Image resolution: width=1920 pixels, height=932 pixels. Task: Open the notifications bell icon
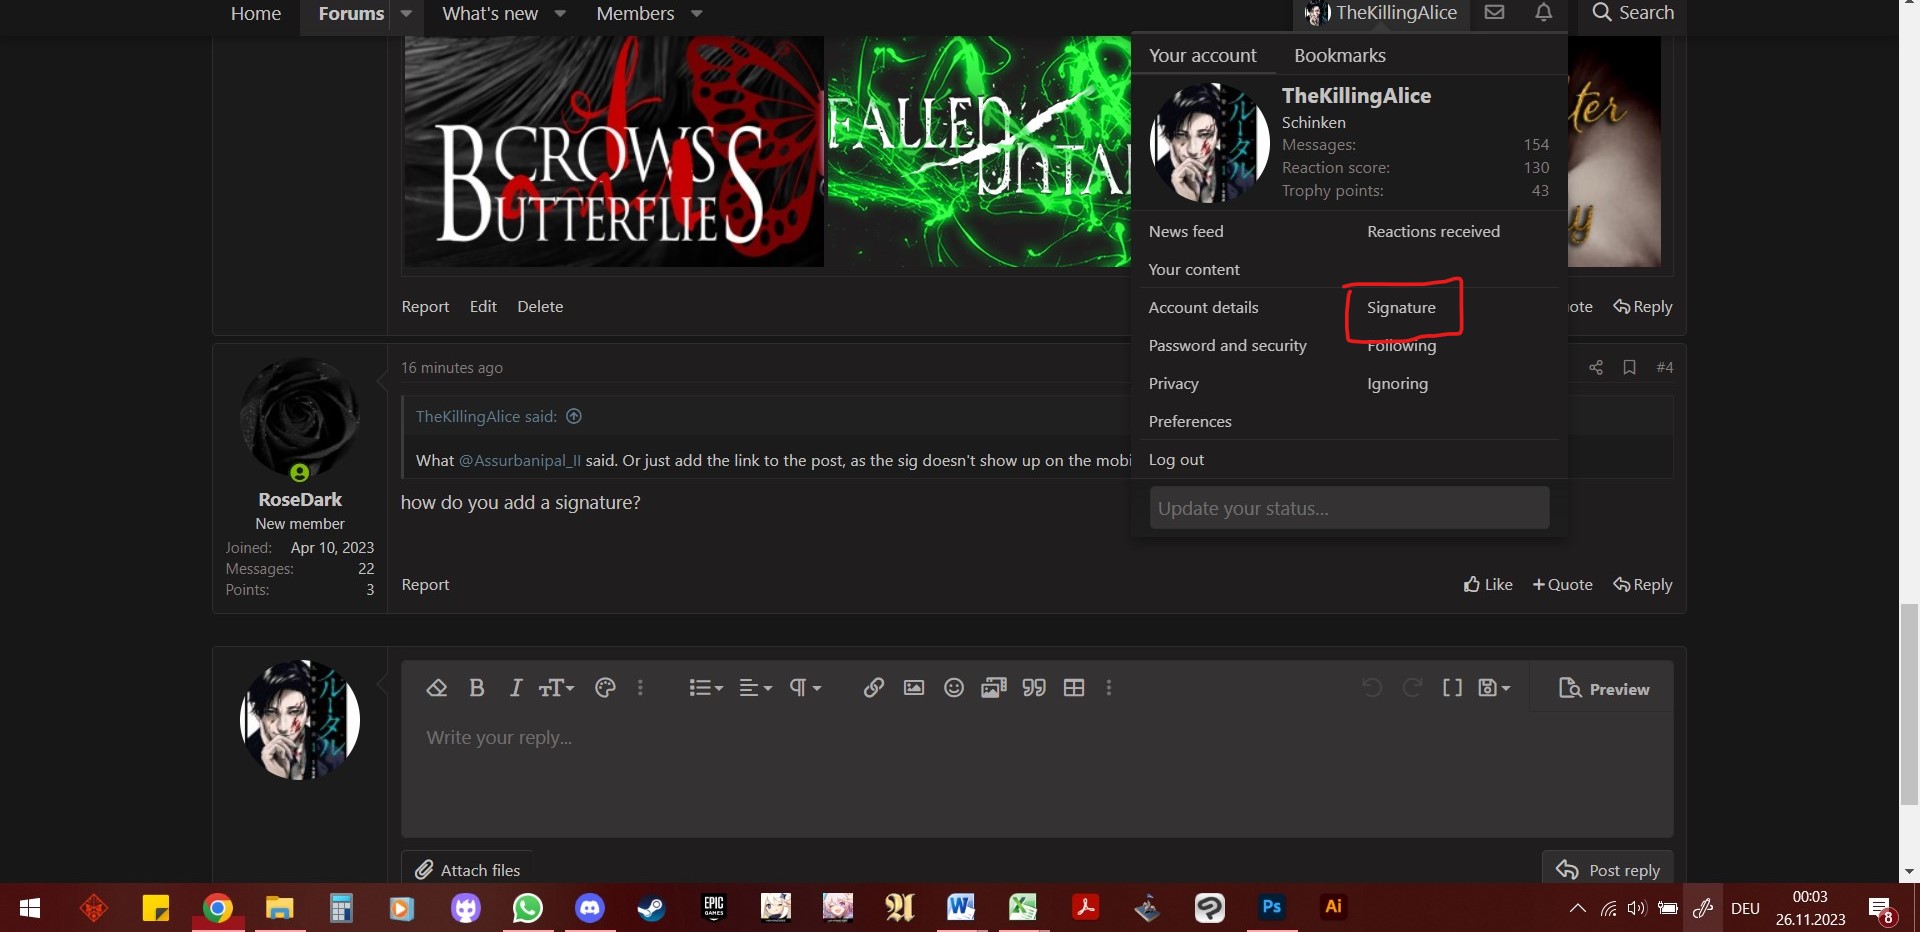1544,13
